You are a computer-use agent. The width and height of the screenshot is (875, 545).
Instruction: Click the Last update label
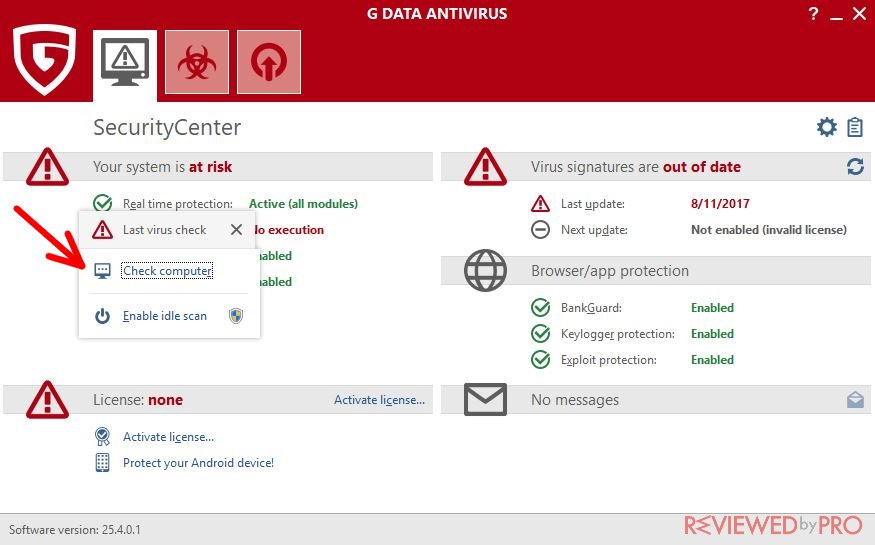[593, 204]
